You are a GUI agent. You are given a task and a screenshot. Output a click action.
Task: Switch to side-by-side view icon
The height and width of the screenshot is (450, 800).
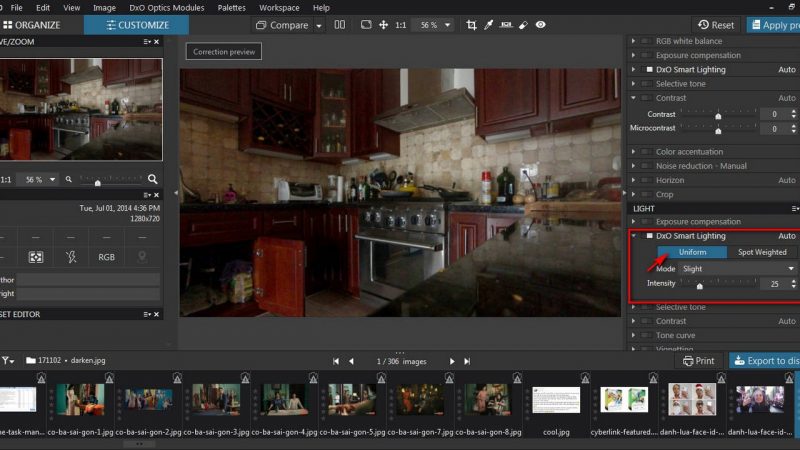pos(340,25)
